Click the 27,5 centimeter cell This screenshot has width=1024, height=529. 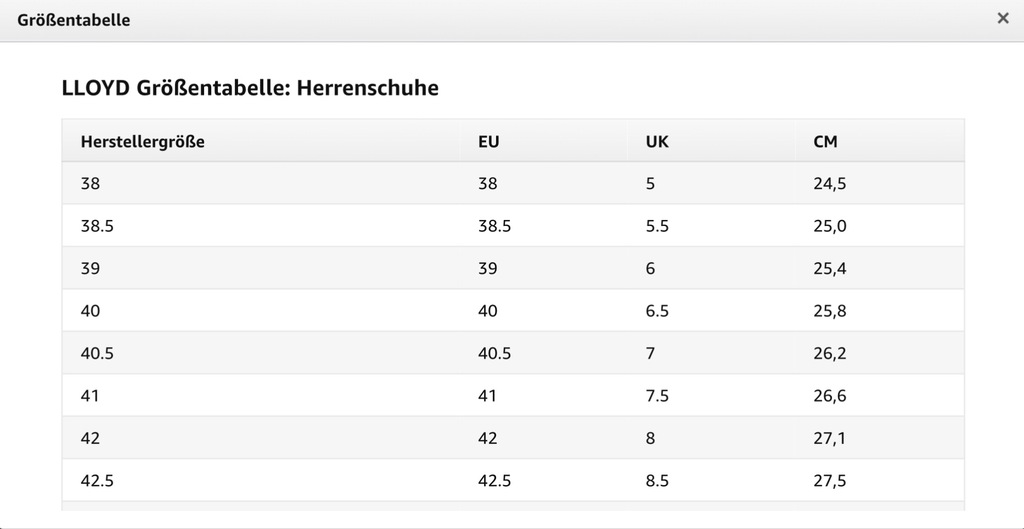tap(830, 481)
